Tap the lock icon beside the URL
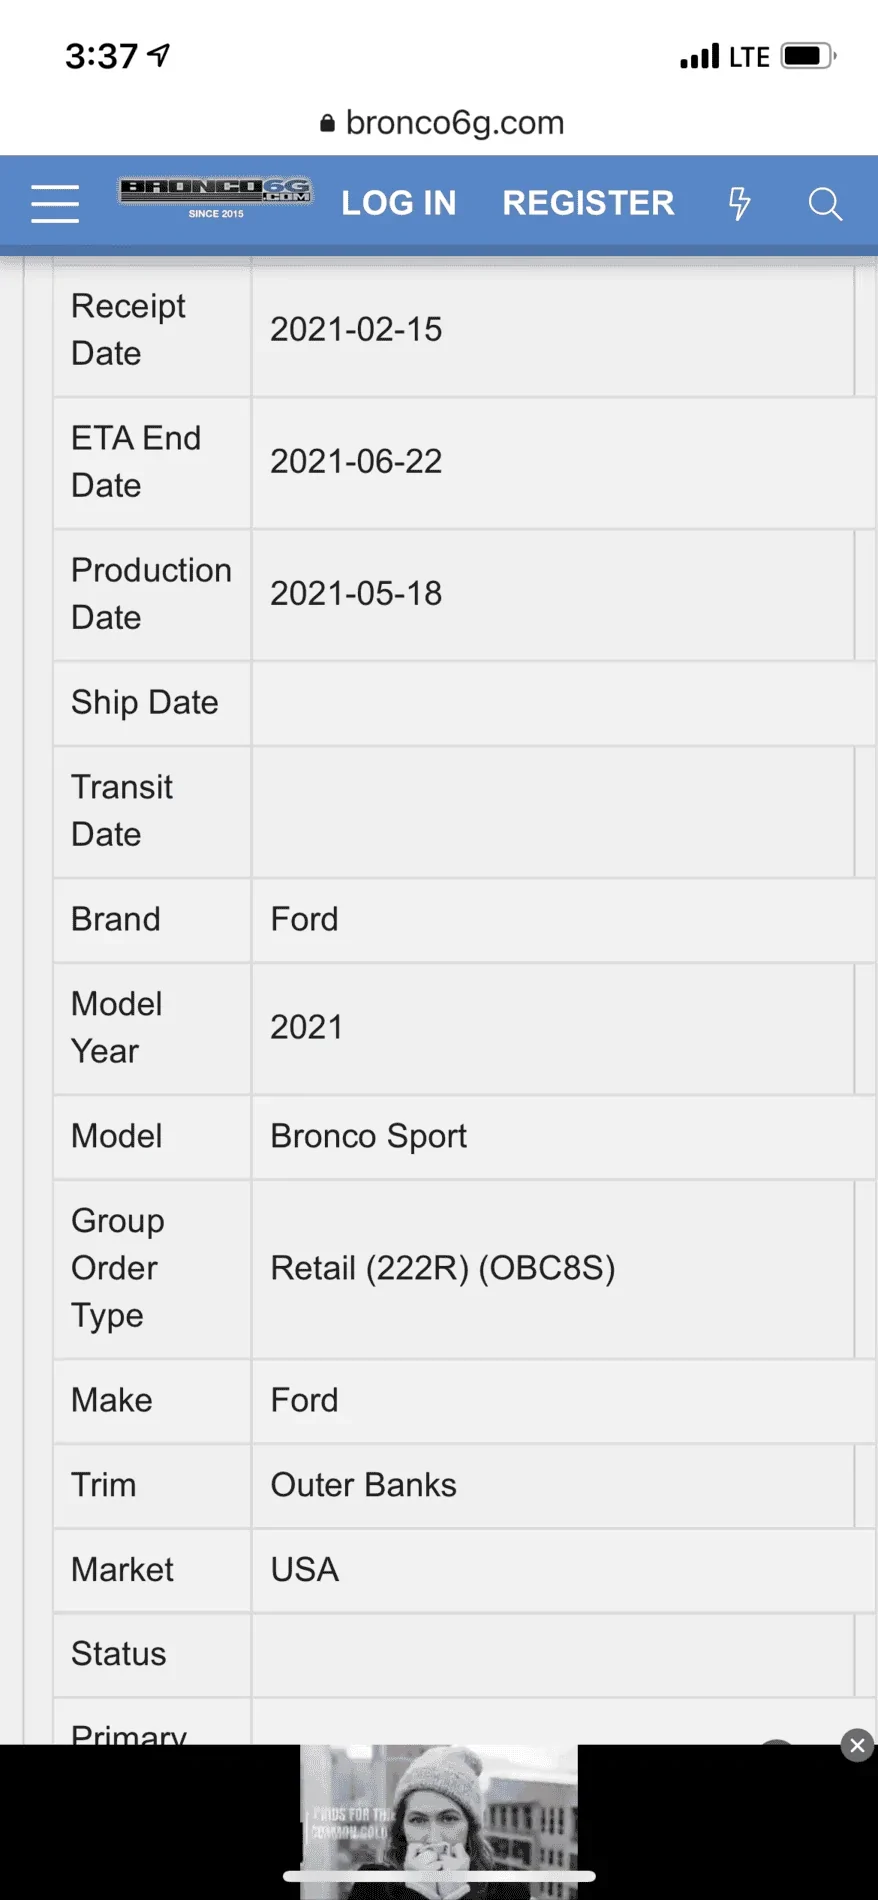This screenshot has height=1900, width=878. (327, 123)
